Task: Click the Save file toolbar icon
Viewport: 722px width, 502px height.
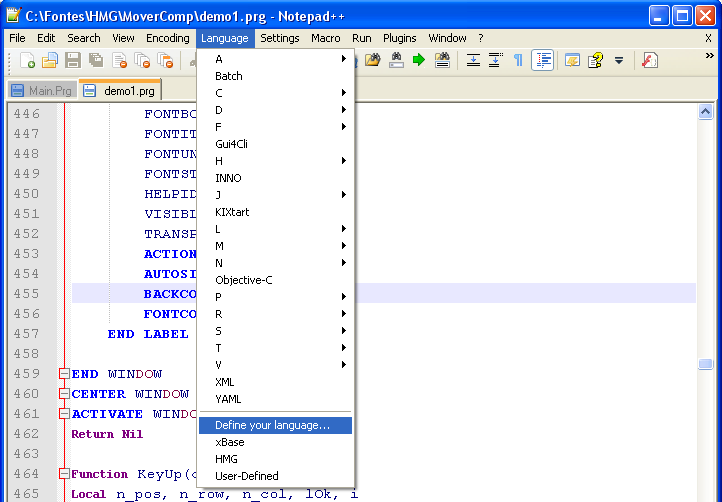Action: (73, 61)
